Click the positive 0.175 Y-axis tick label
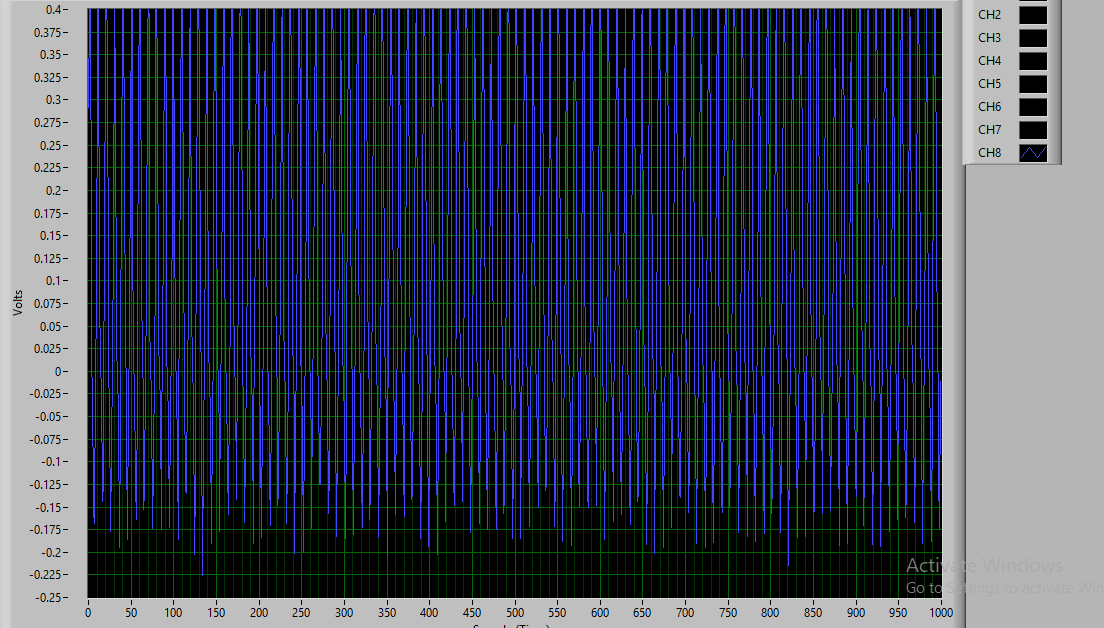The height and width of the screenshot is (628, 1104). [x=48, y=213]
